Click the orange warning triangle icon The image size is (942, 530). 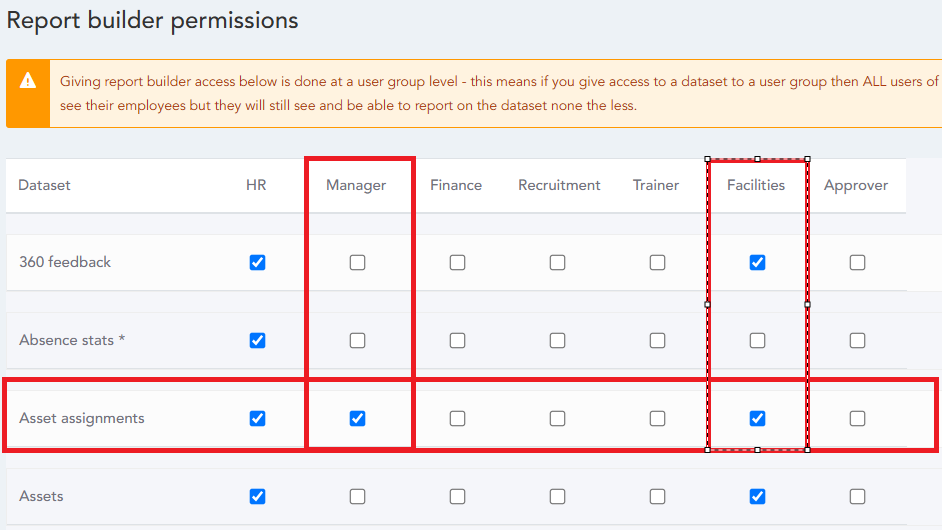click(28, 81)
